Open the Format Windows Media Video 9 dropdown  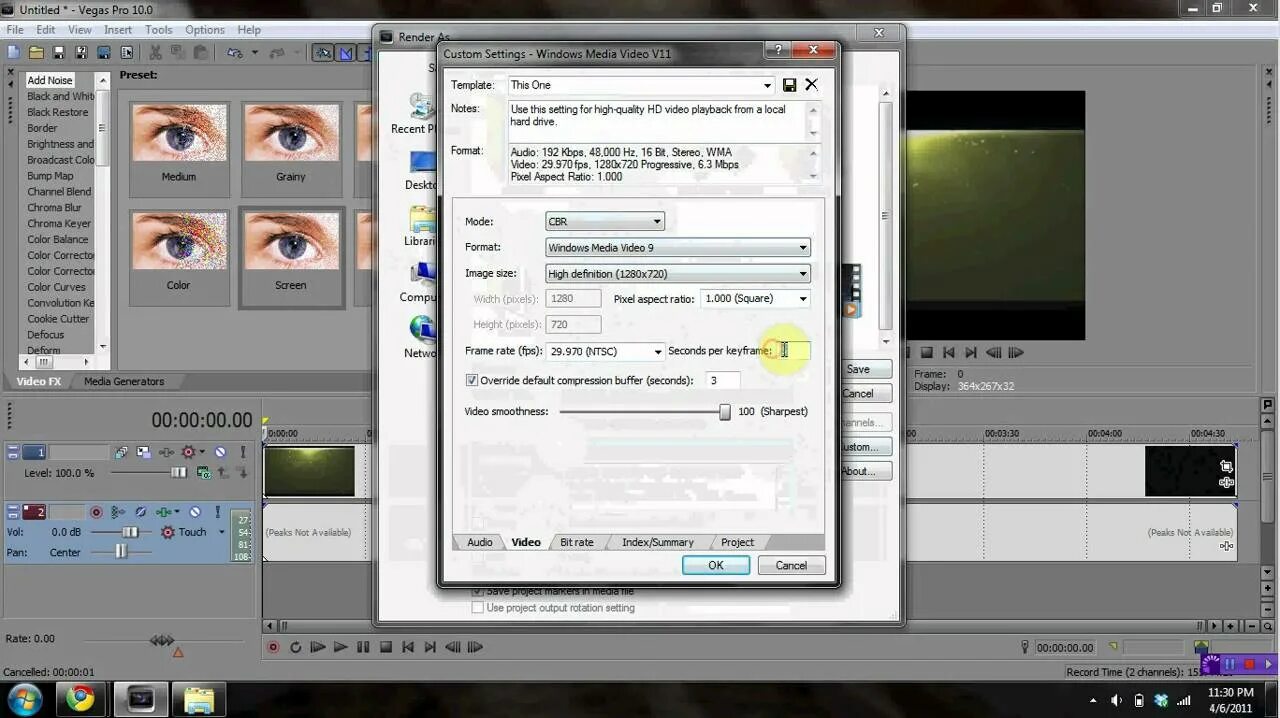(803, 247)
